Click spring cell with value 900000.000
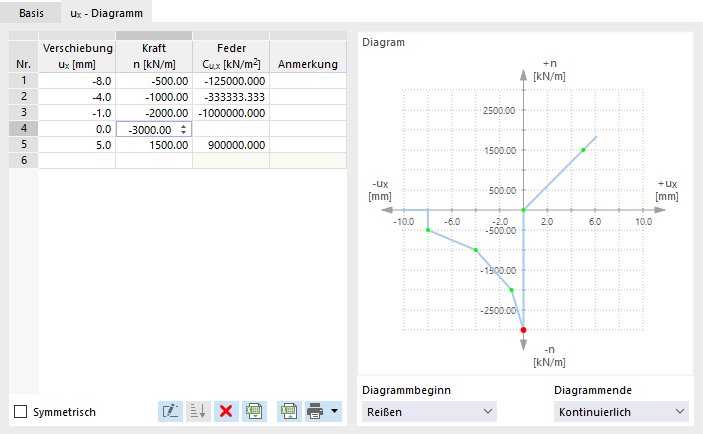Screen dimensions: 703x434 click(231, 145)
